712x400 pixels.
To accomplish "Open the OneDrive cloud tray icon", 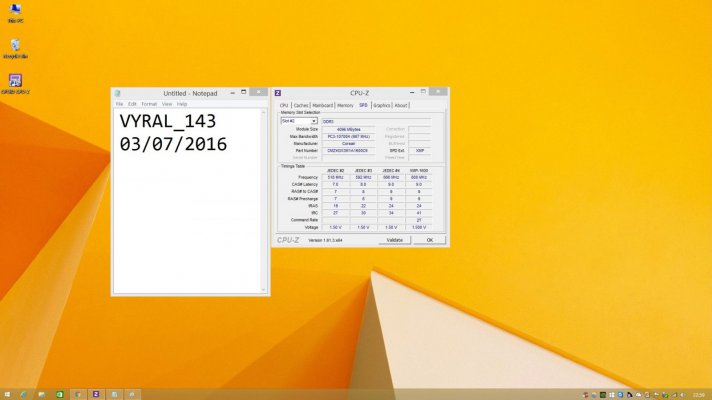I will tap(638, 395).
